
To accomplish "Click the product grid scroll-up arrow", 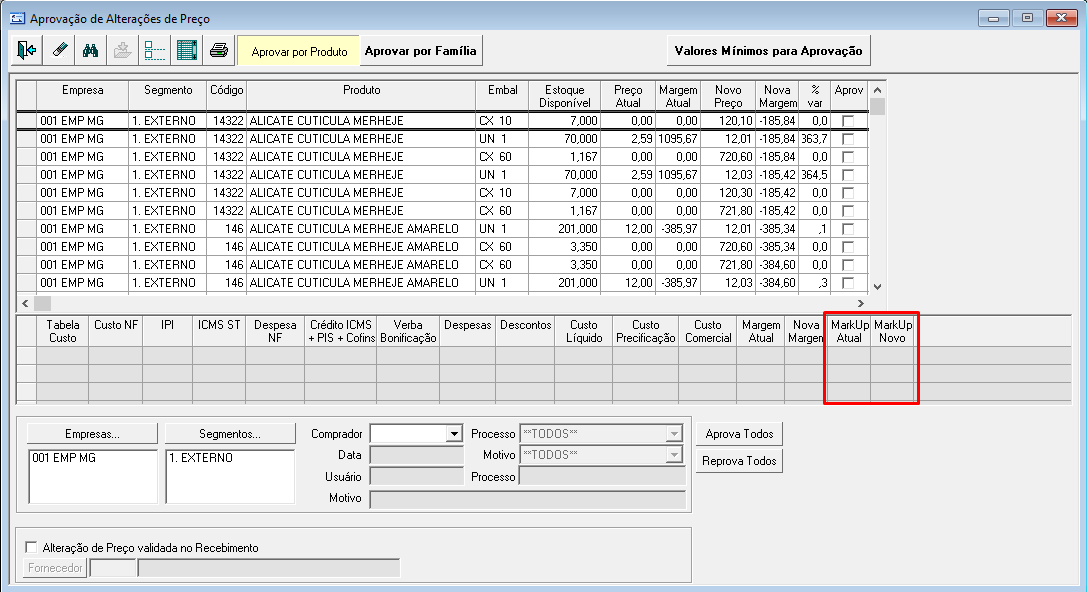I will click(x=877, y=90).
